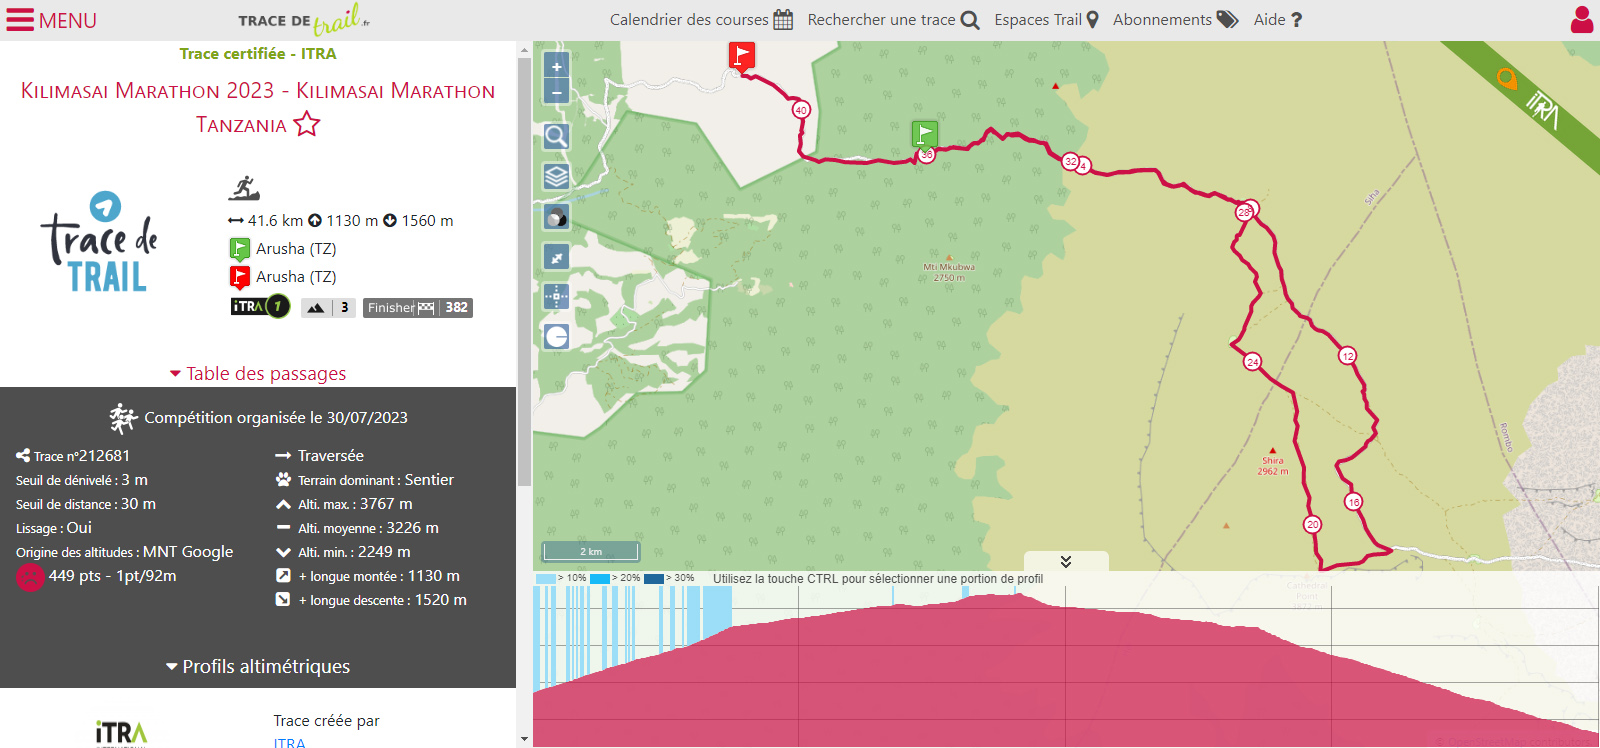
Task: Click Shira 2962 m peak label
Action: pos(1272,465)
